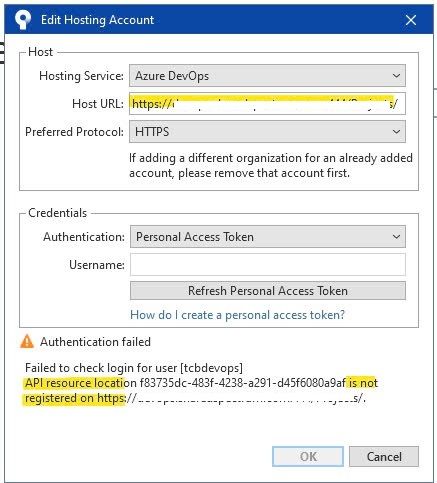437x483 pixels.
Task: Open 'How do I create a personal access token?' link
Action: tap(237, 315)
